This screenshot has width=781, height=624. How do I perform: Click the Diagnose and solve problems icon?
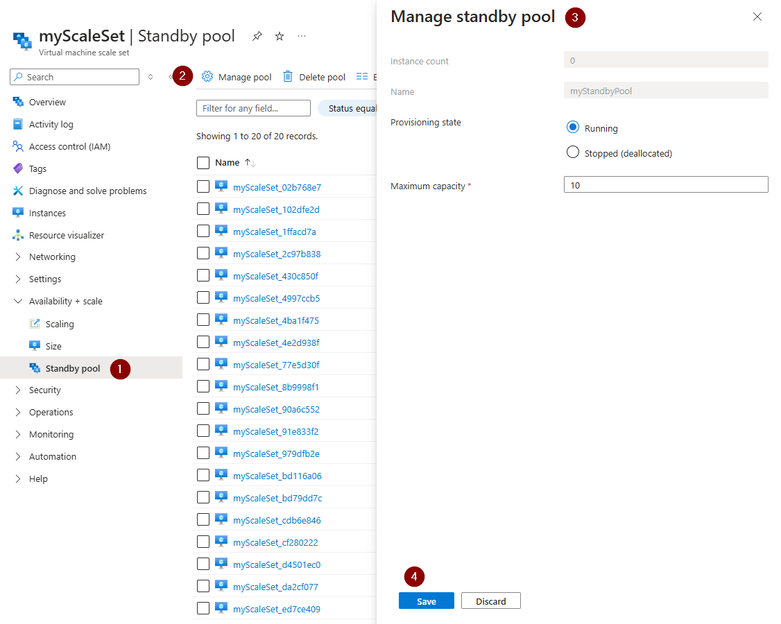(x=18, y=191)
